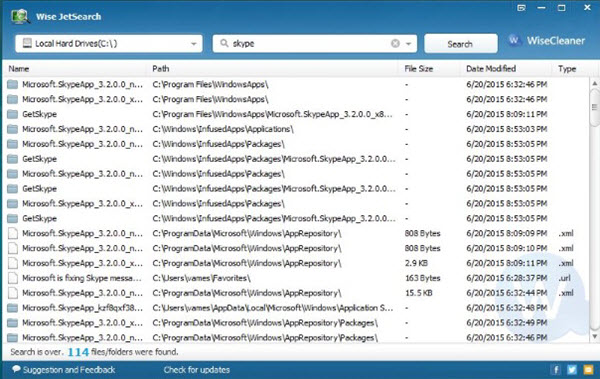Open the Local Hard Drives(C:\) drive dropdown
Viewport: 600px width, 379px height.
(194, 44)
